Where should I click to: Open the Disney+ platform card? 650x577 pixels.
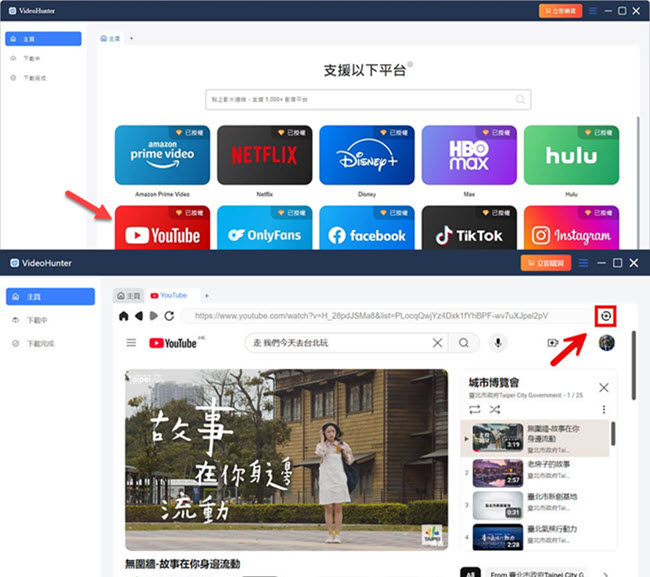point(367,155)
